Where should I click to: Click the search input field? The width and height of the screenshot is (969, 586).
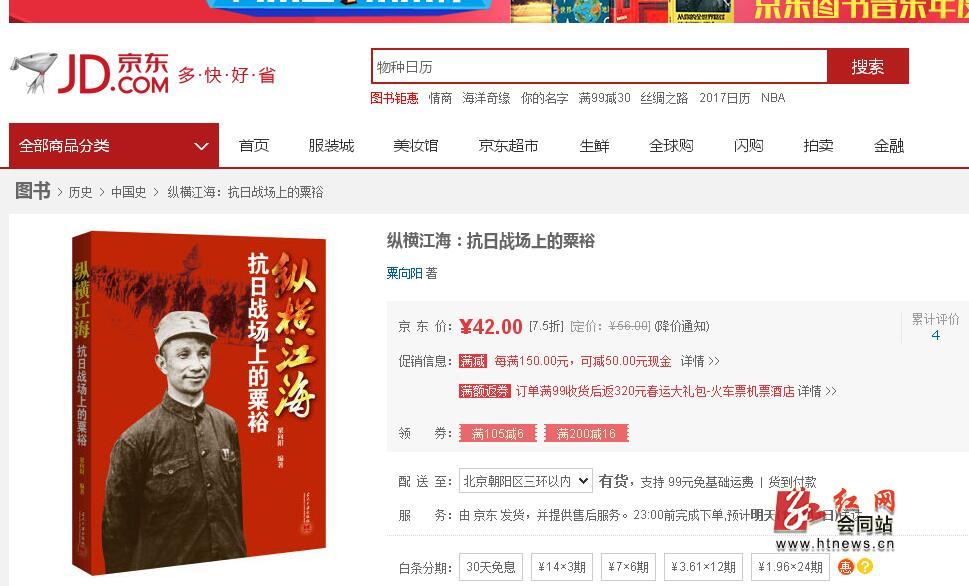599,66
